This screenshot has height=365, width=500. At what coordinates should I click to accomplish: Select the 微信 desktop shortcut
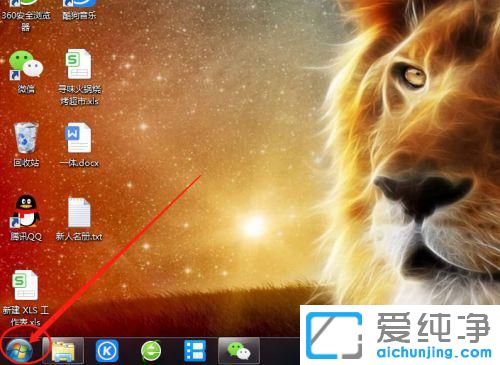coord(26,72)
